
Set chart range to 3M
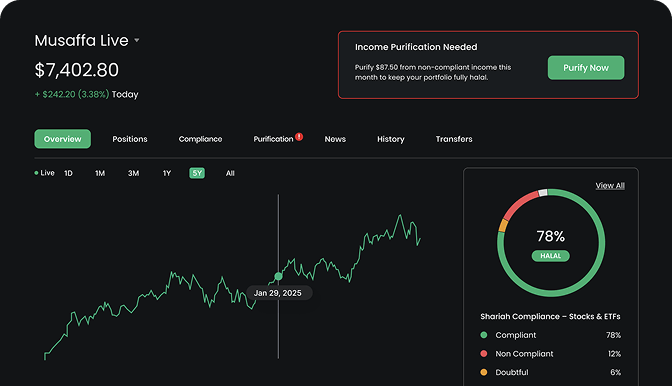(x=133, y=173)
